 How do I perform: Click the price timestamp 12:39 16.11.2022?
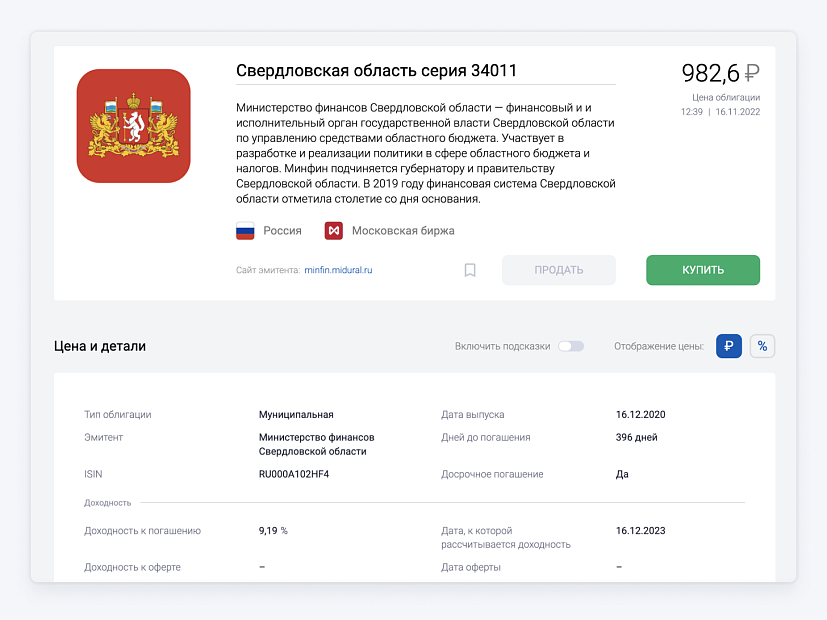coord(720,112)
